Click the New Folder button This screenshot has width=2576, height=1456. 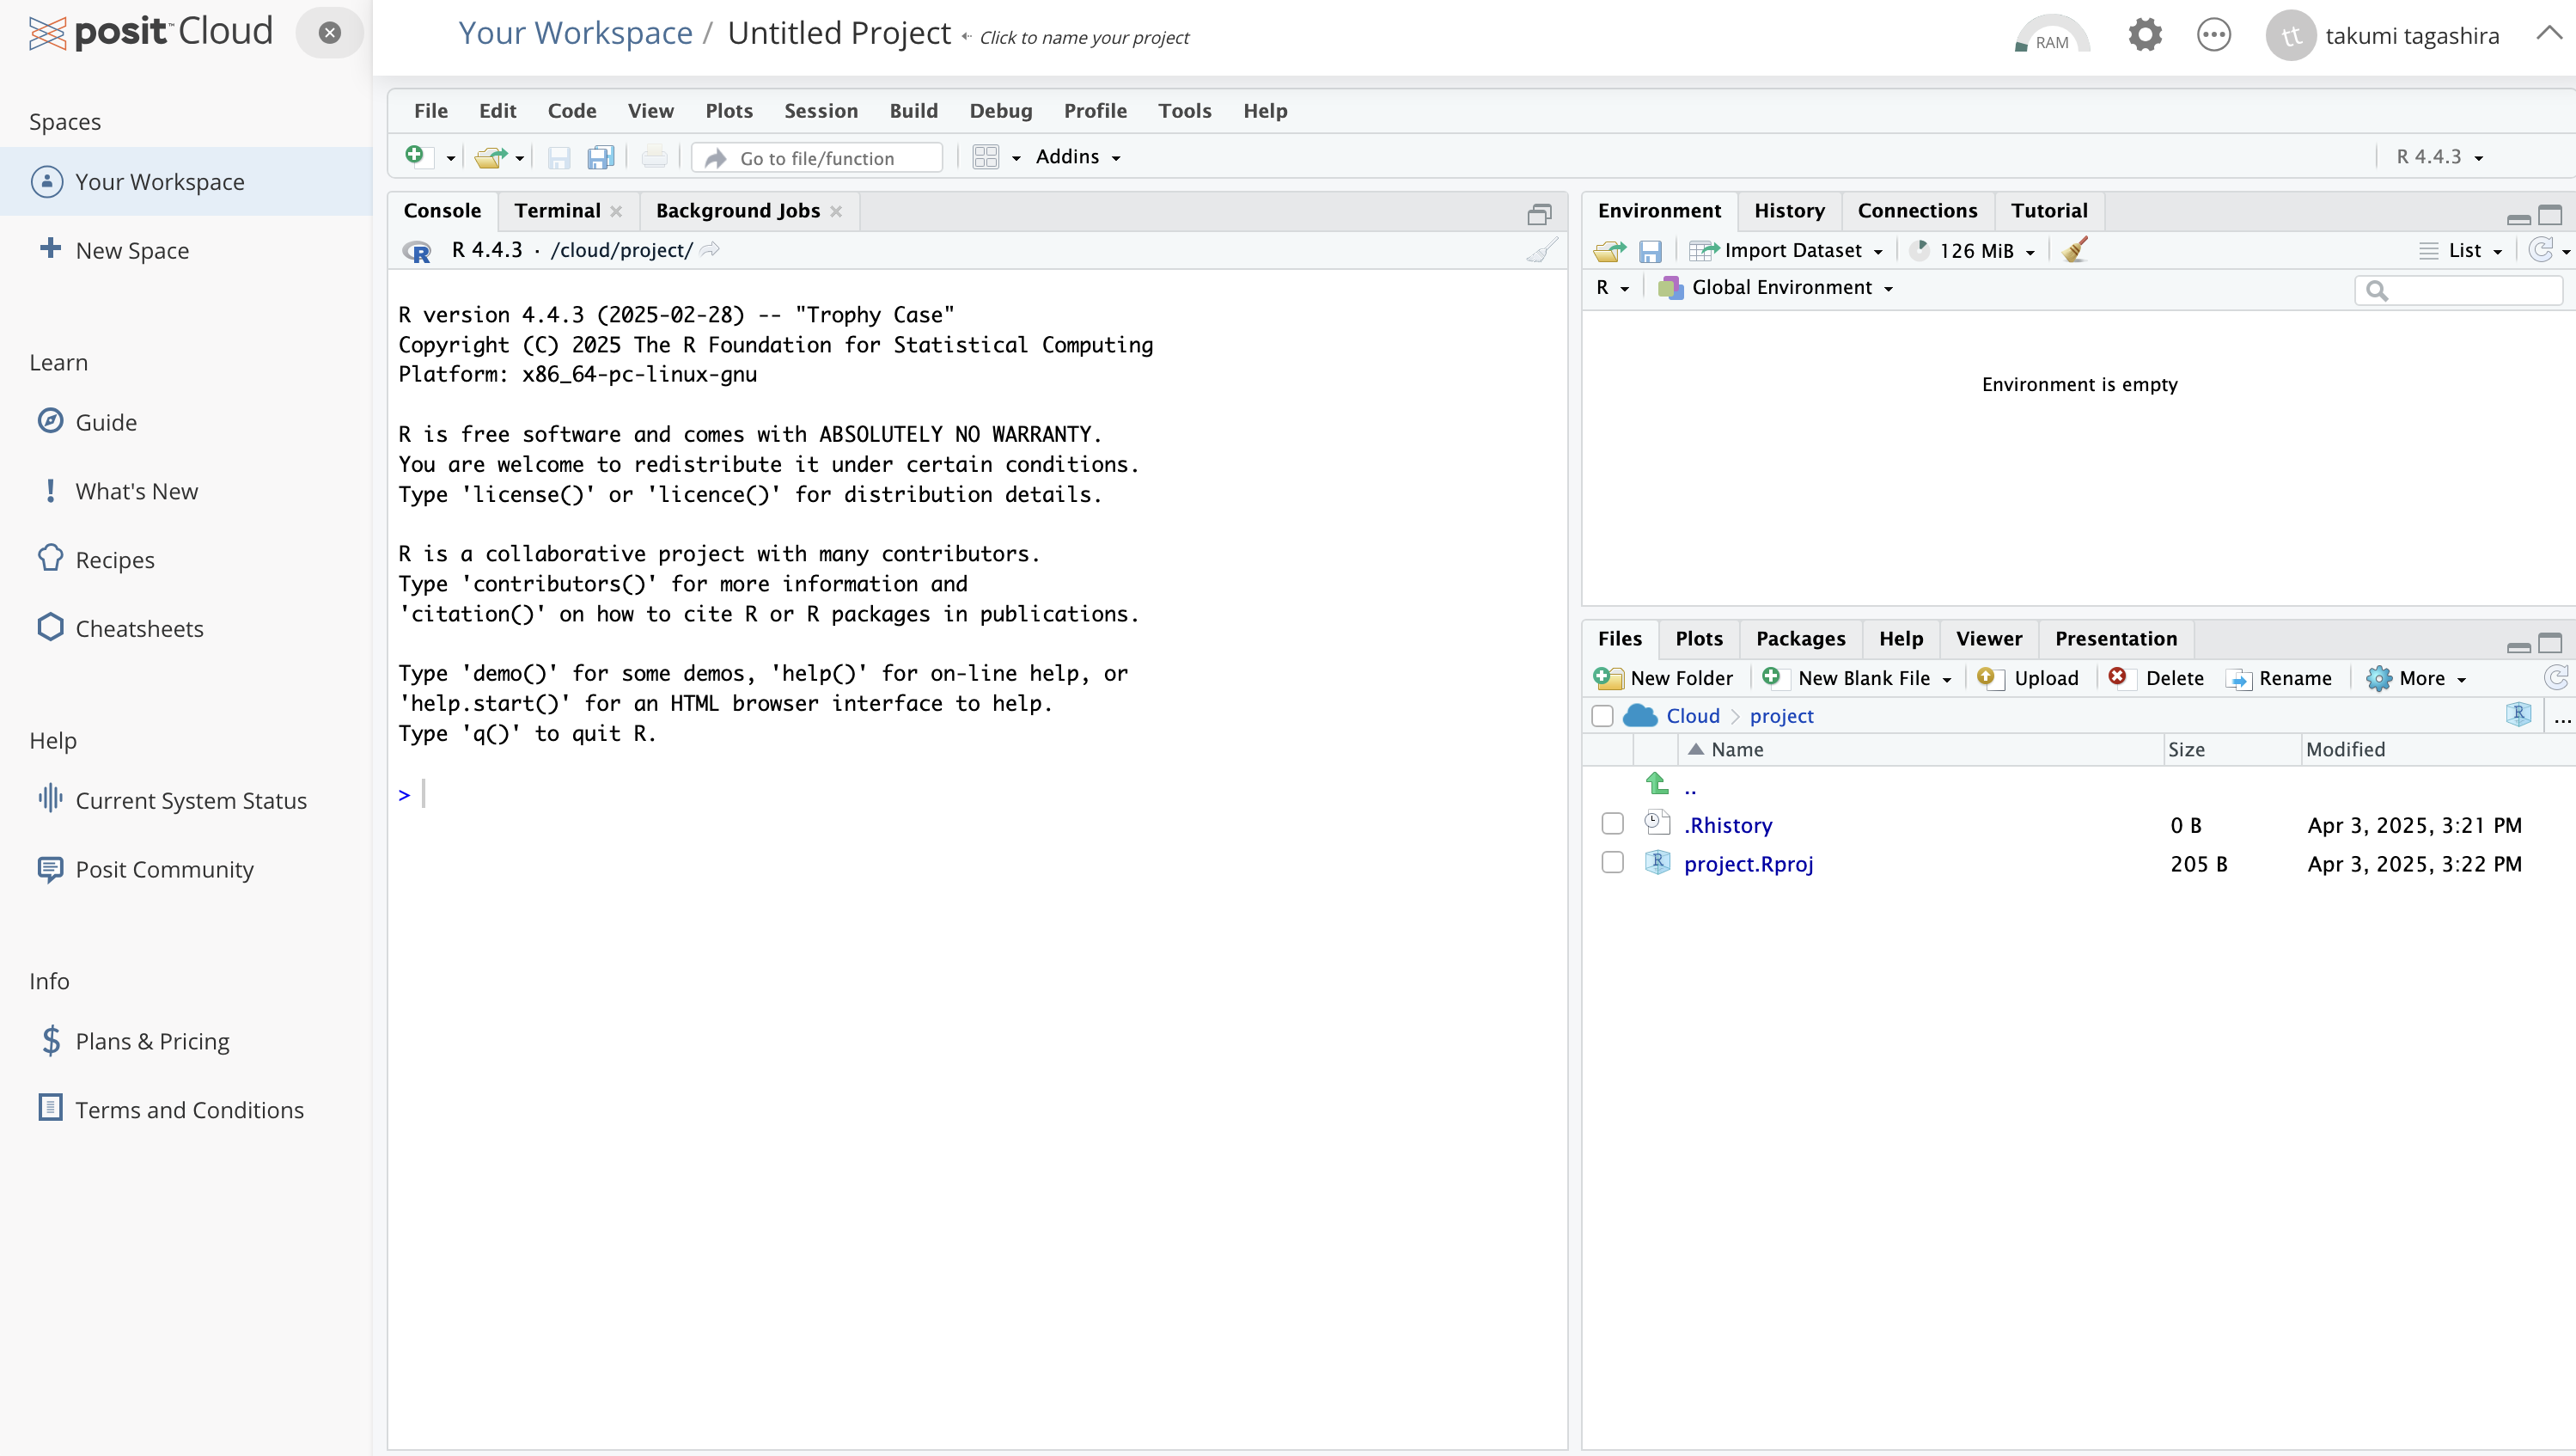coord(1664,677)
